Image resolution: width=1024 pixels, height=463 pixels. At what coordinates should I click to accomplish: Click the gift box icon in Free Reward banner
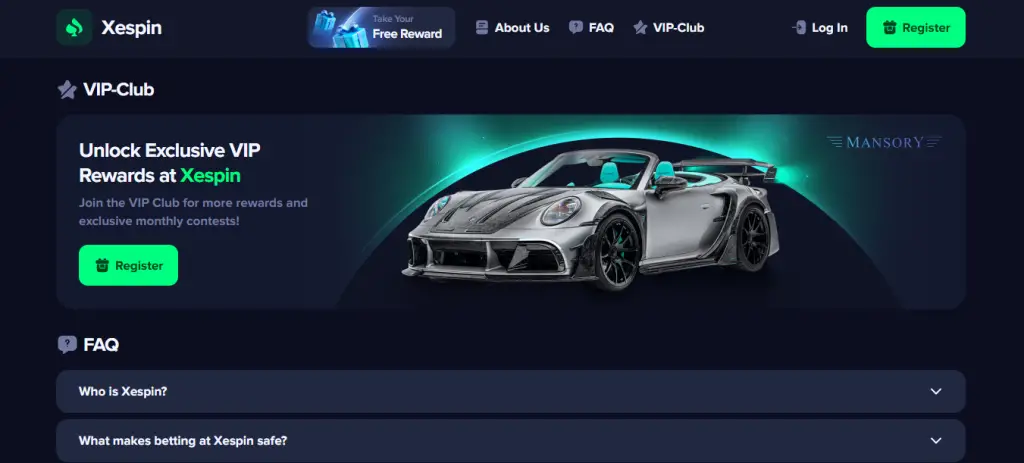click(x=340, y=29)
